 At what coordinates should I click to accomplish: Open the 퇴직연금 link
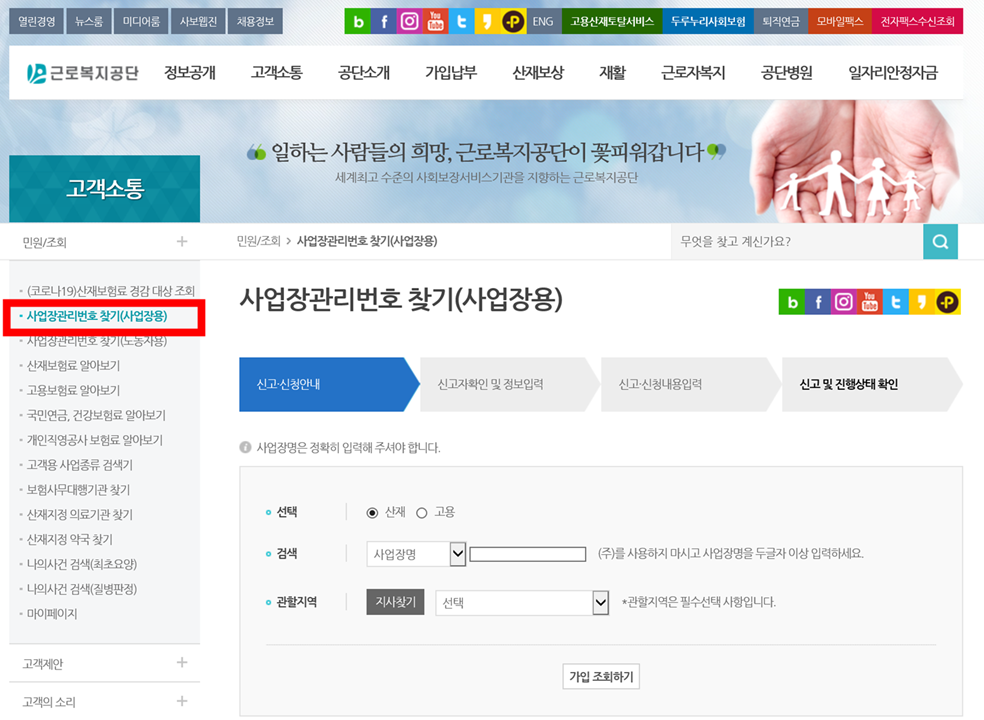781,21
